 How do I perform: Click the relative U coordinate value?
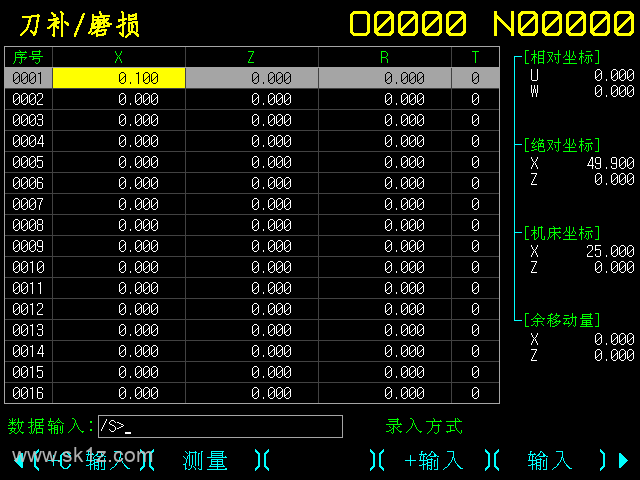click(614, 75)
